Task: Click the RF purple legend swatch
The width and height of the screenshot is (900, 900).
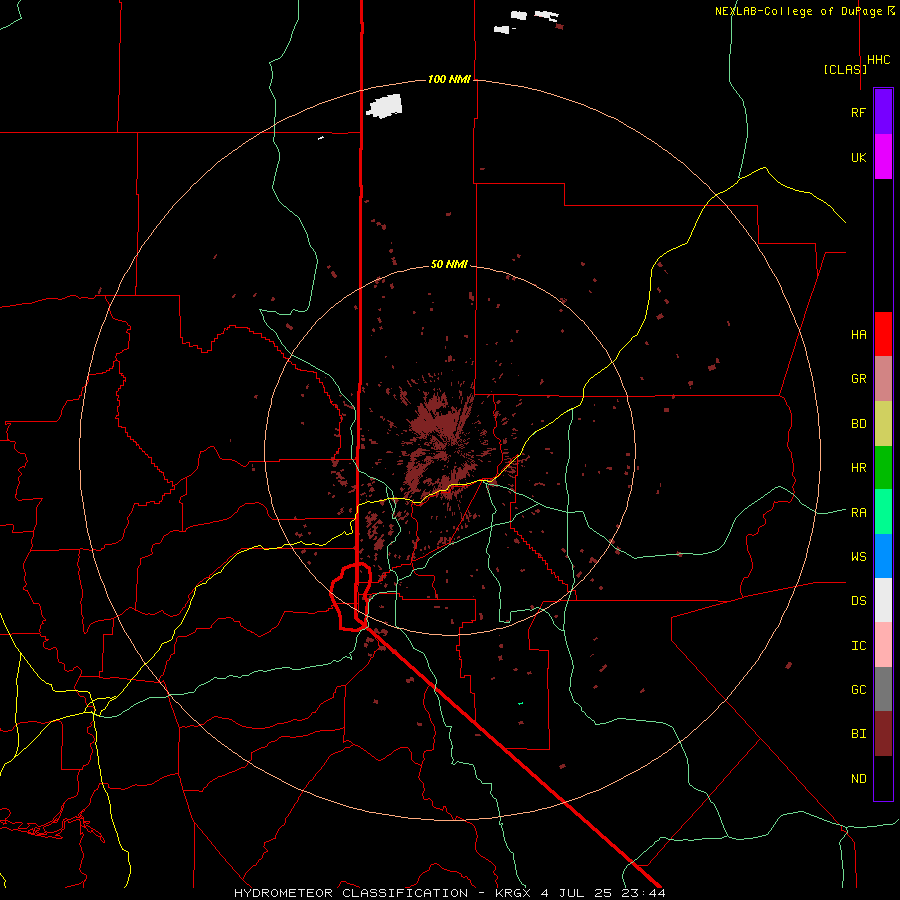Action: pyautogui.click(x=883, y=112)
